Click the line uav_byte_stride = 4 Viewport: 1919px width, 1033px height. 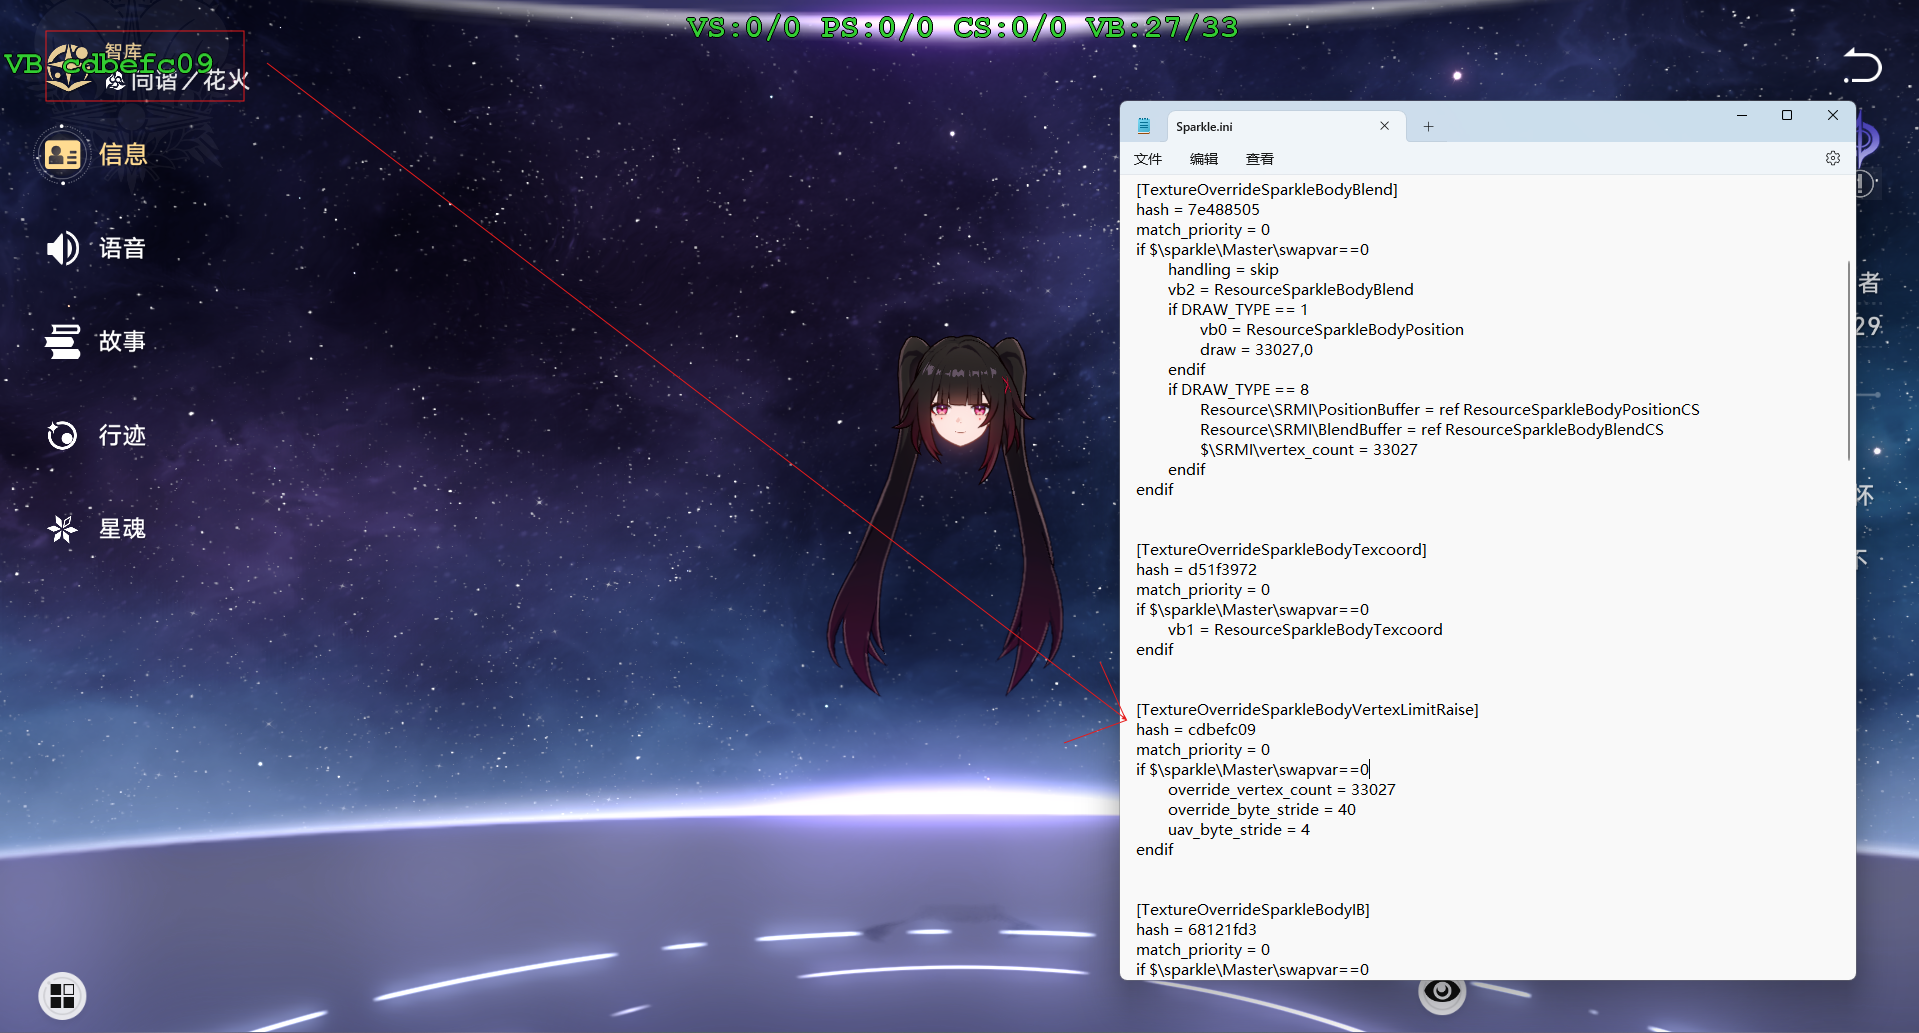point(1239,830)
